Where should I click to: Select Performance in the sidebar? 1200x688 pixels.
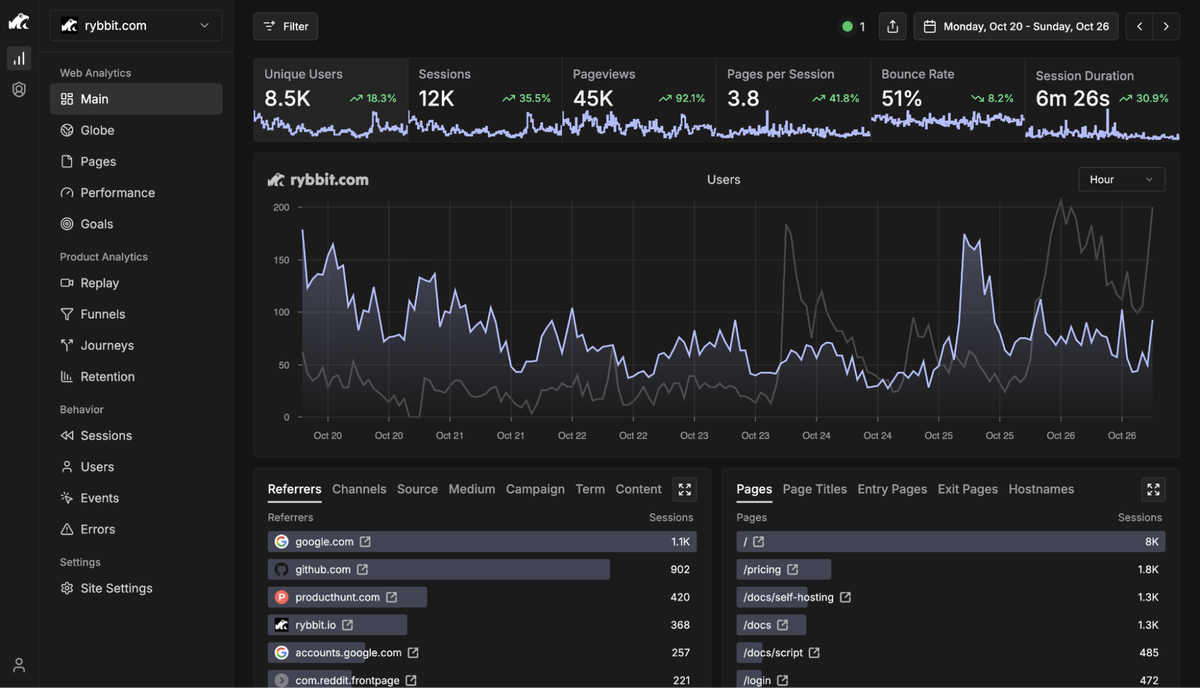[117, 192]
